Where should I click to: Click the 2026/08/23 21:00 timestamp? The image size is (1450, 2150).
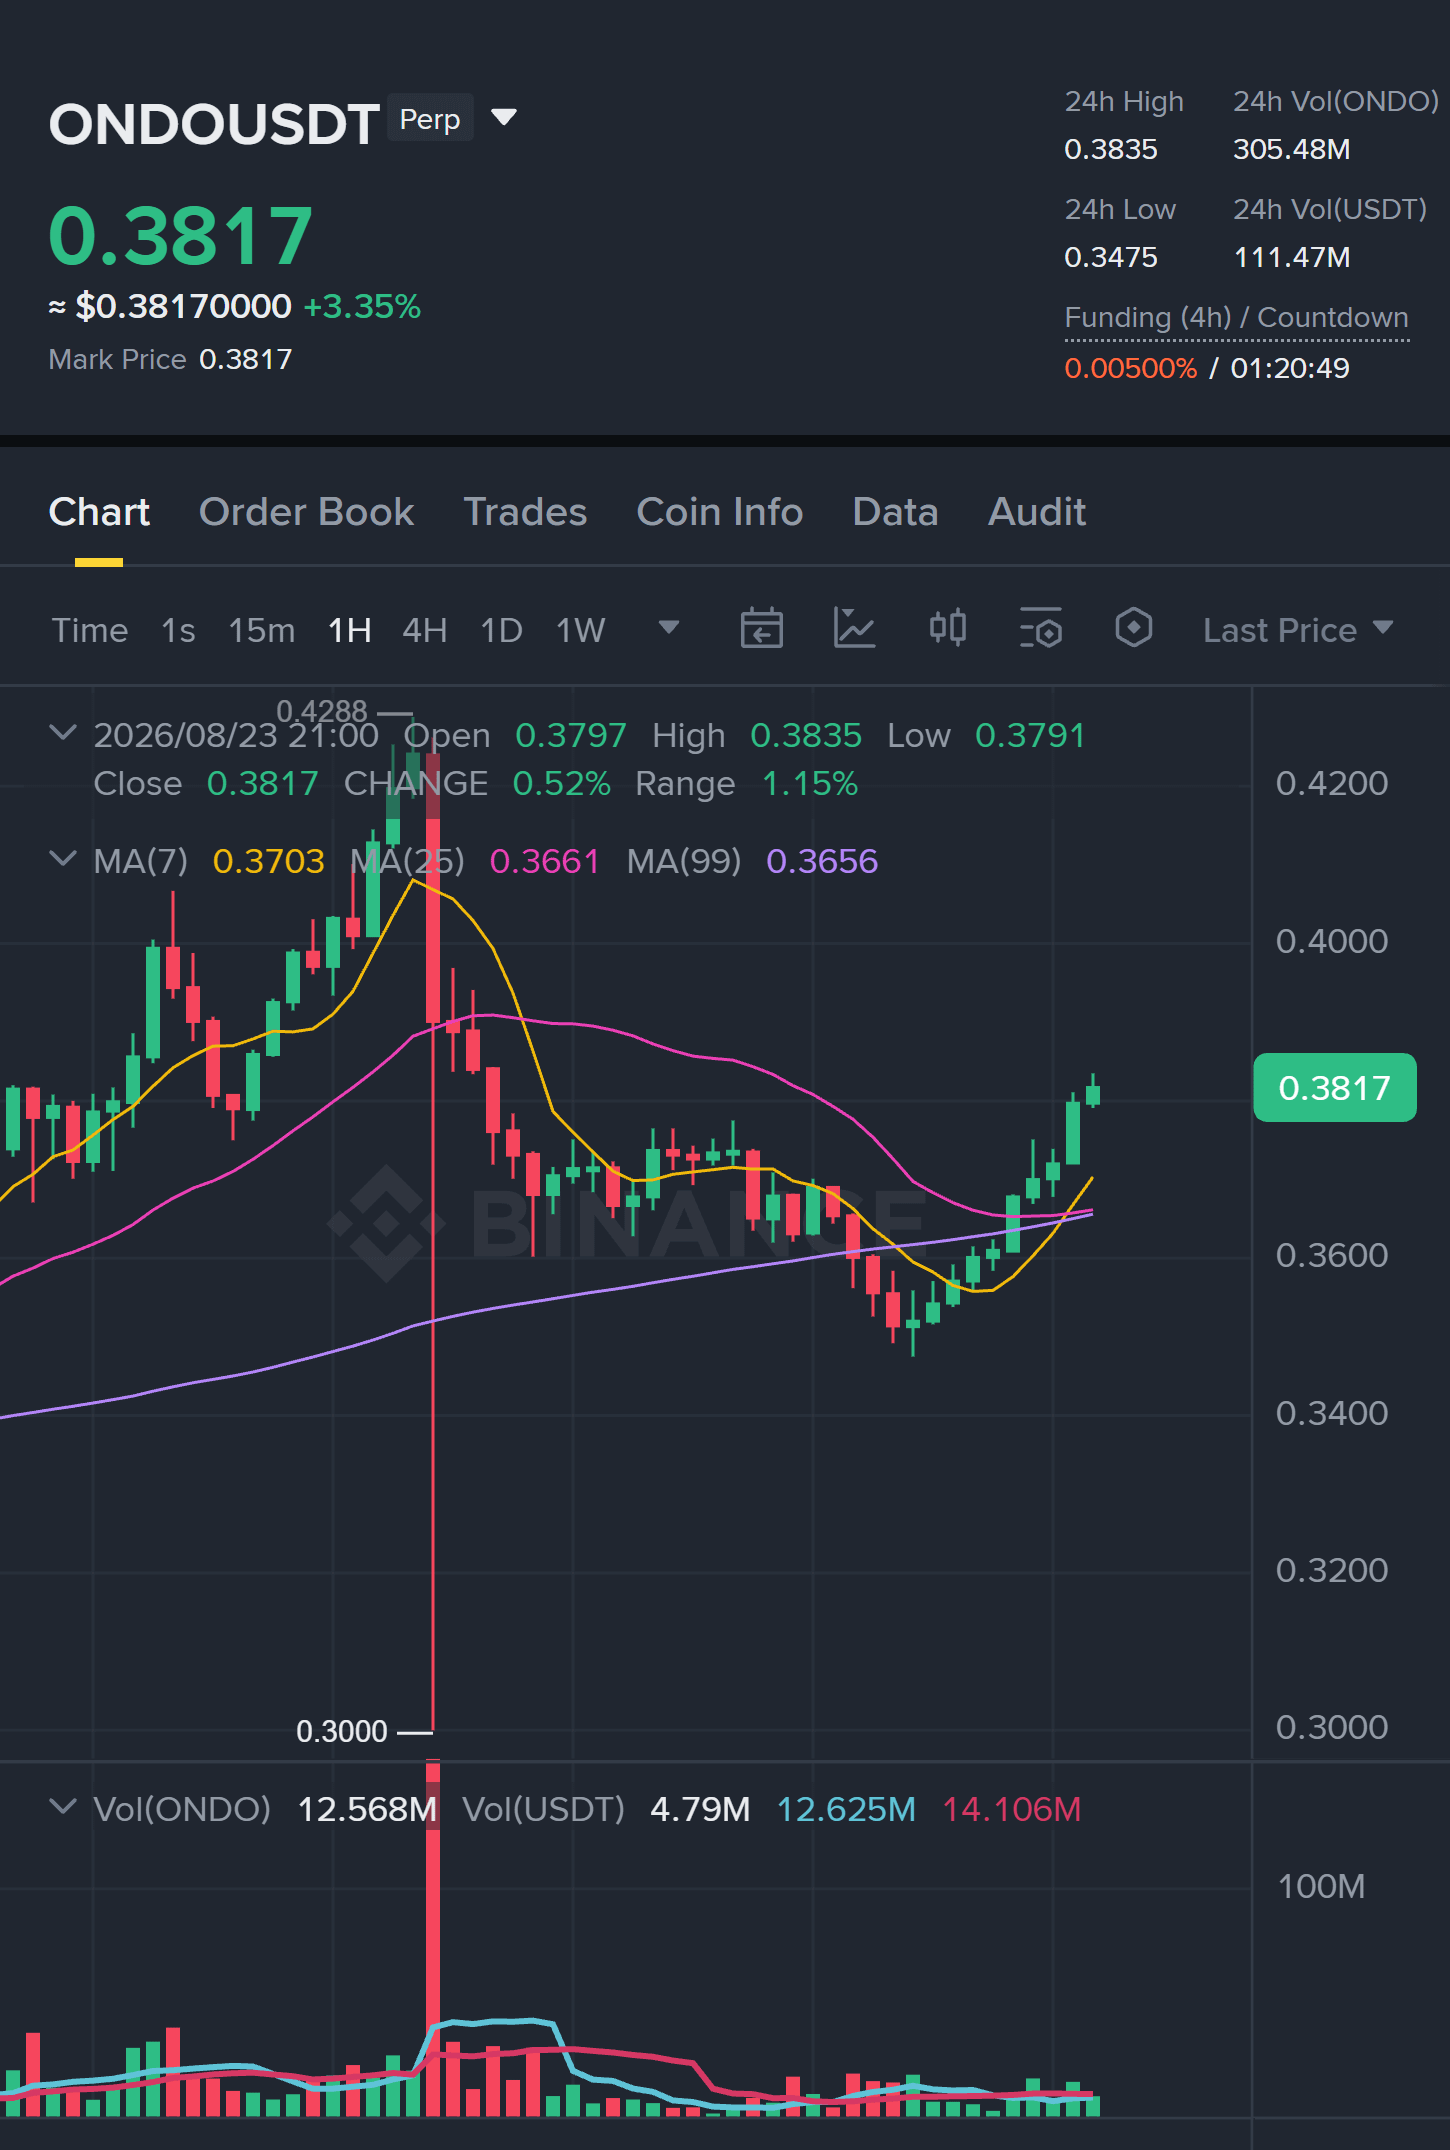click(236, 736)
